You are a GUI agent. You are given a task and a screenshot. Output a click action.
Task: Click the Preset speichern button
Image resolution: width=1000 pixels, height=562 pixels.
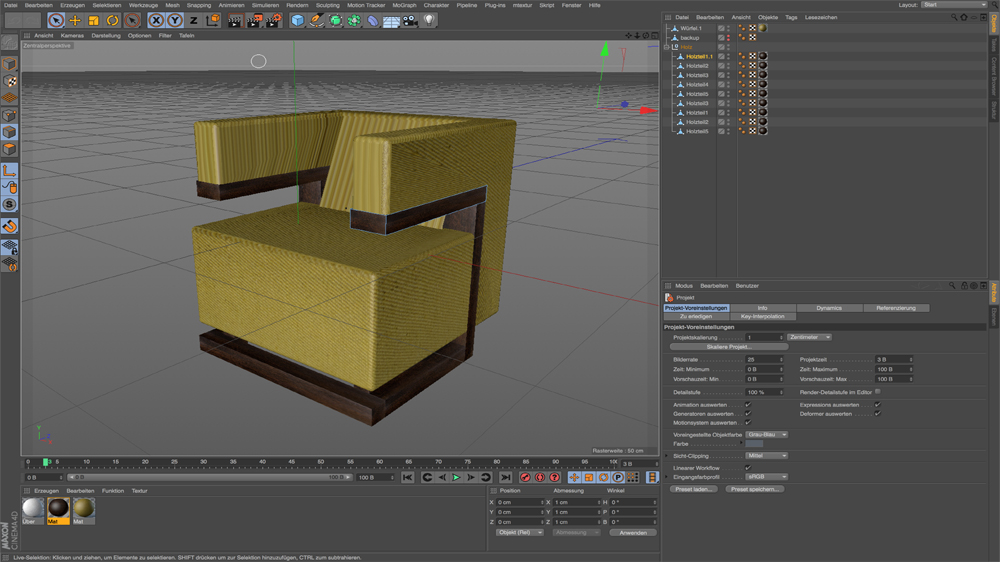[755, 489]
